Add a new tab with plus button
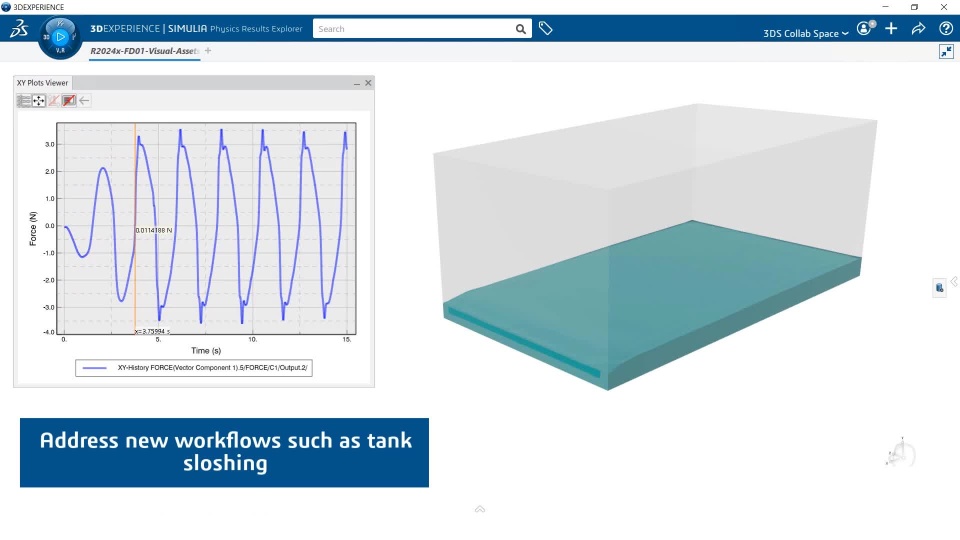Image resolution: width=960 pixels, height=540 pixels. [x=208, y=51]
